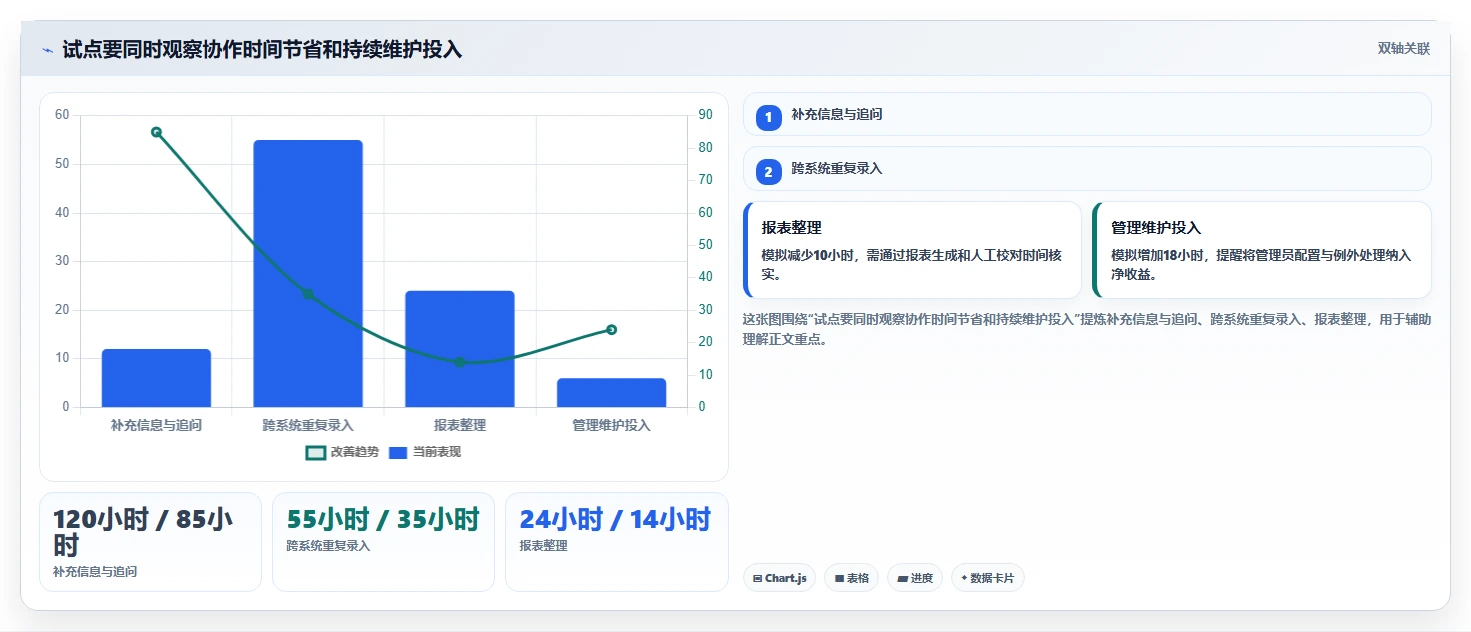The width and height of the screenshot is (1471, 632).
Task: Click the left axis value 60
Action: (x=62, y=115)
